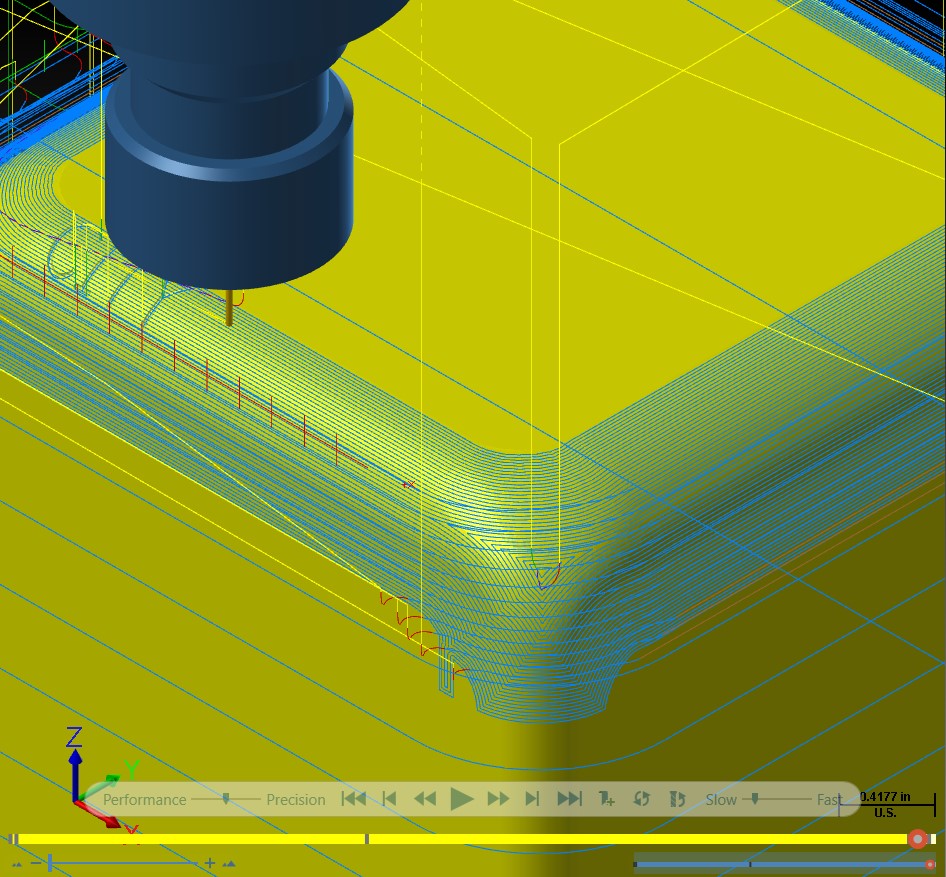Jump to the start of the simulation

click(x=354, y=799)
